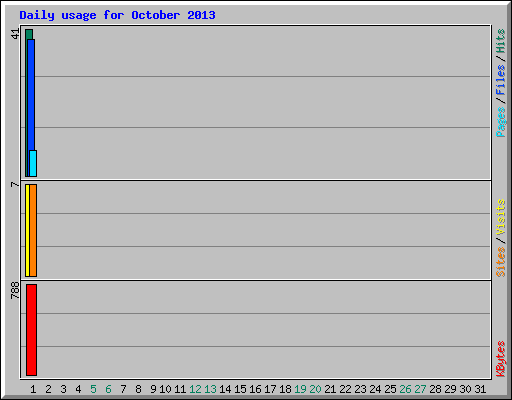Click the chart title Daily usage for October 2013
The image size is (512, 400).
click(117, 15)
